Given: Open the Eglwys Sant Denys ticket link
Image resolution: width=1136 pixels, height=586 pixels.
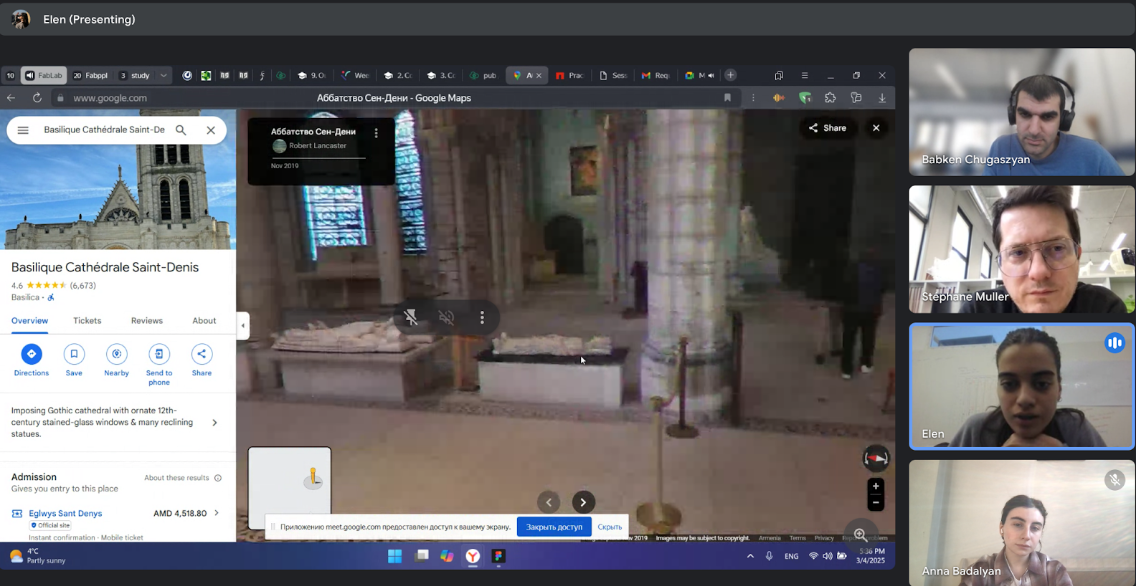Looking at the screenshot, I should (65, 514).
